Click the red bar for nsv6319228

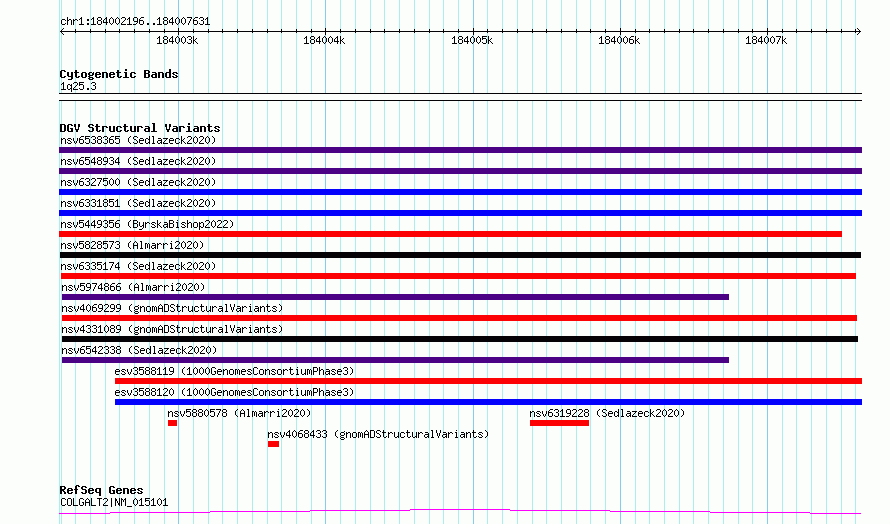[559, 423]
